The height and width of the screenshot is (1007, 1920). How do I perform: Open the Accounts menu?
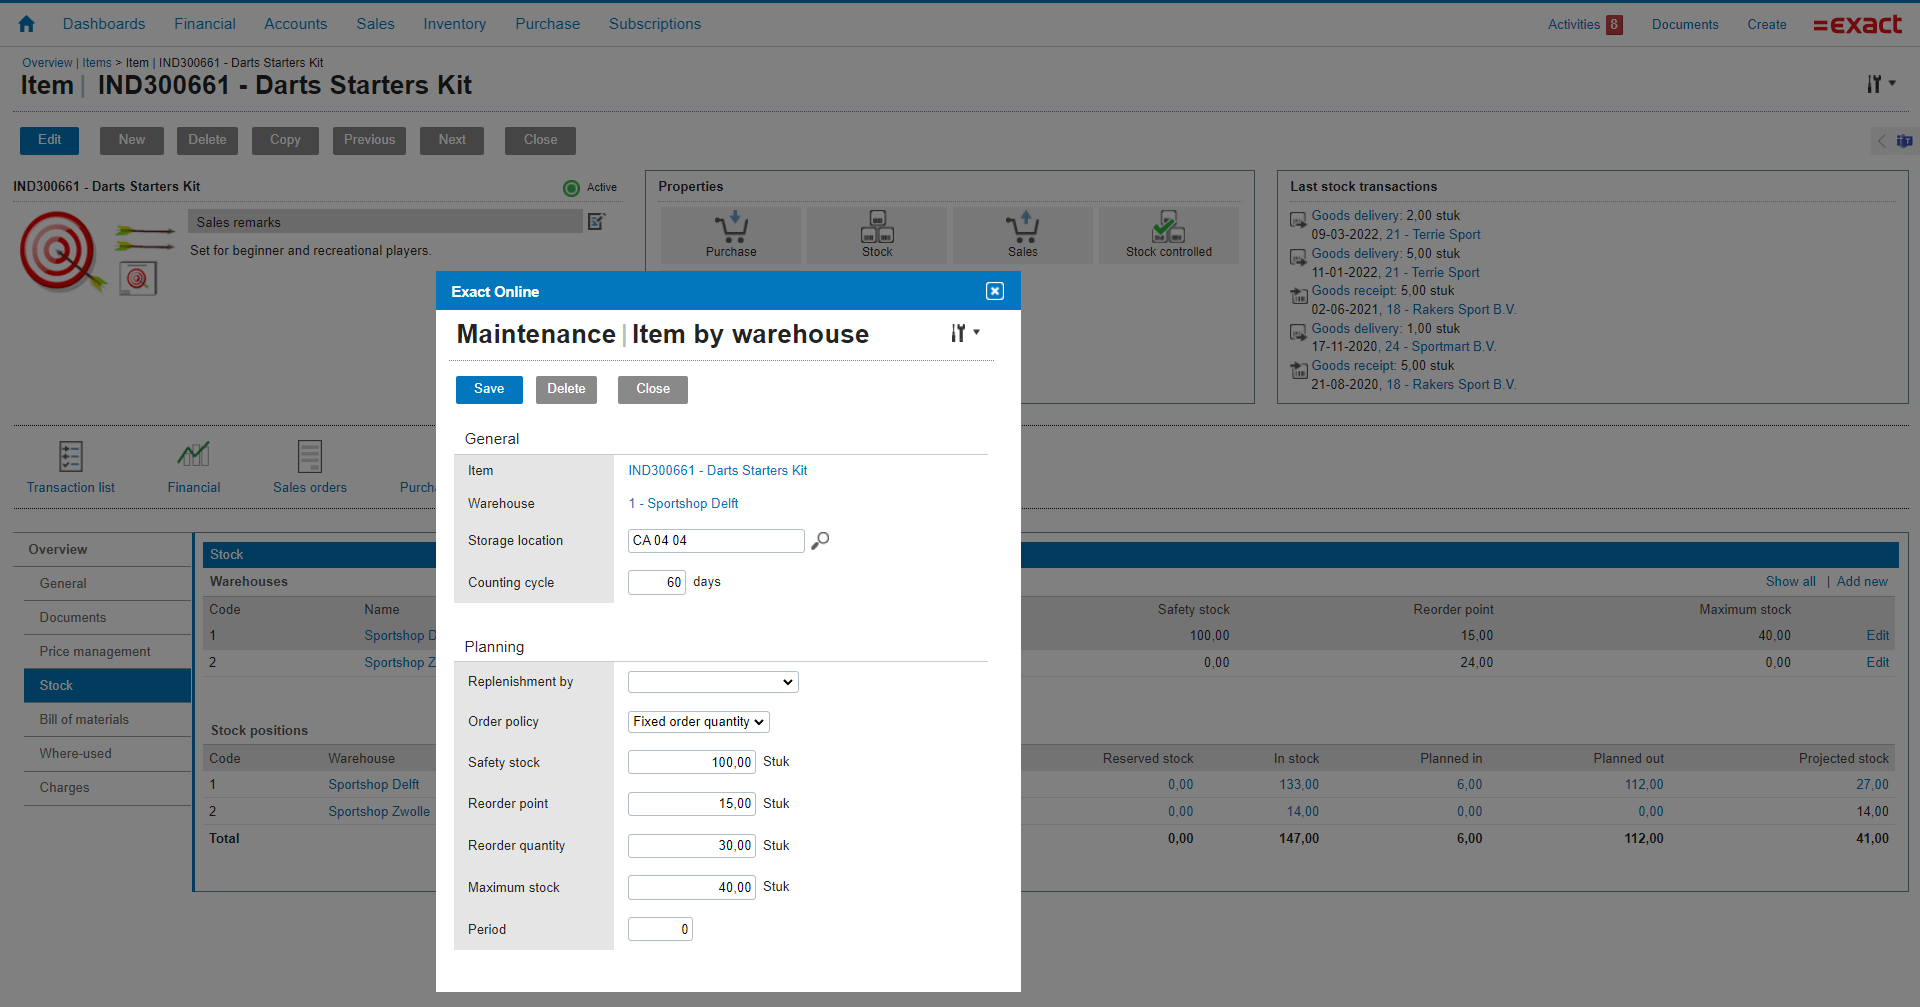pos(295,24)
